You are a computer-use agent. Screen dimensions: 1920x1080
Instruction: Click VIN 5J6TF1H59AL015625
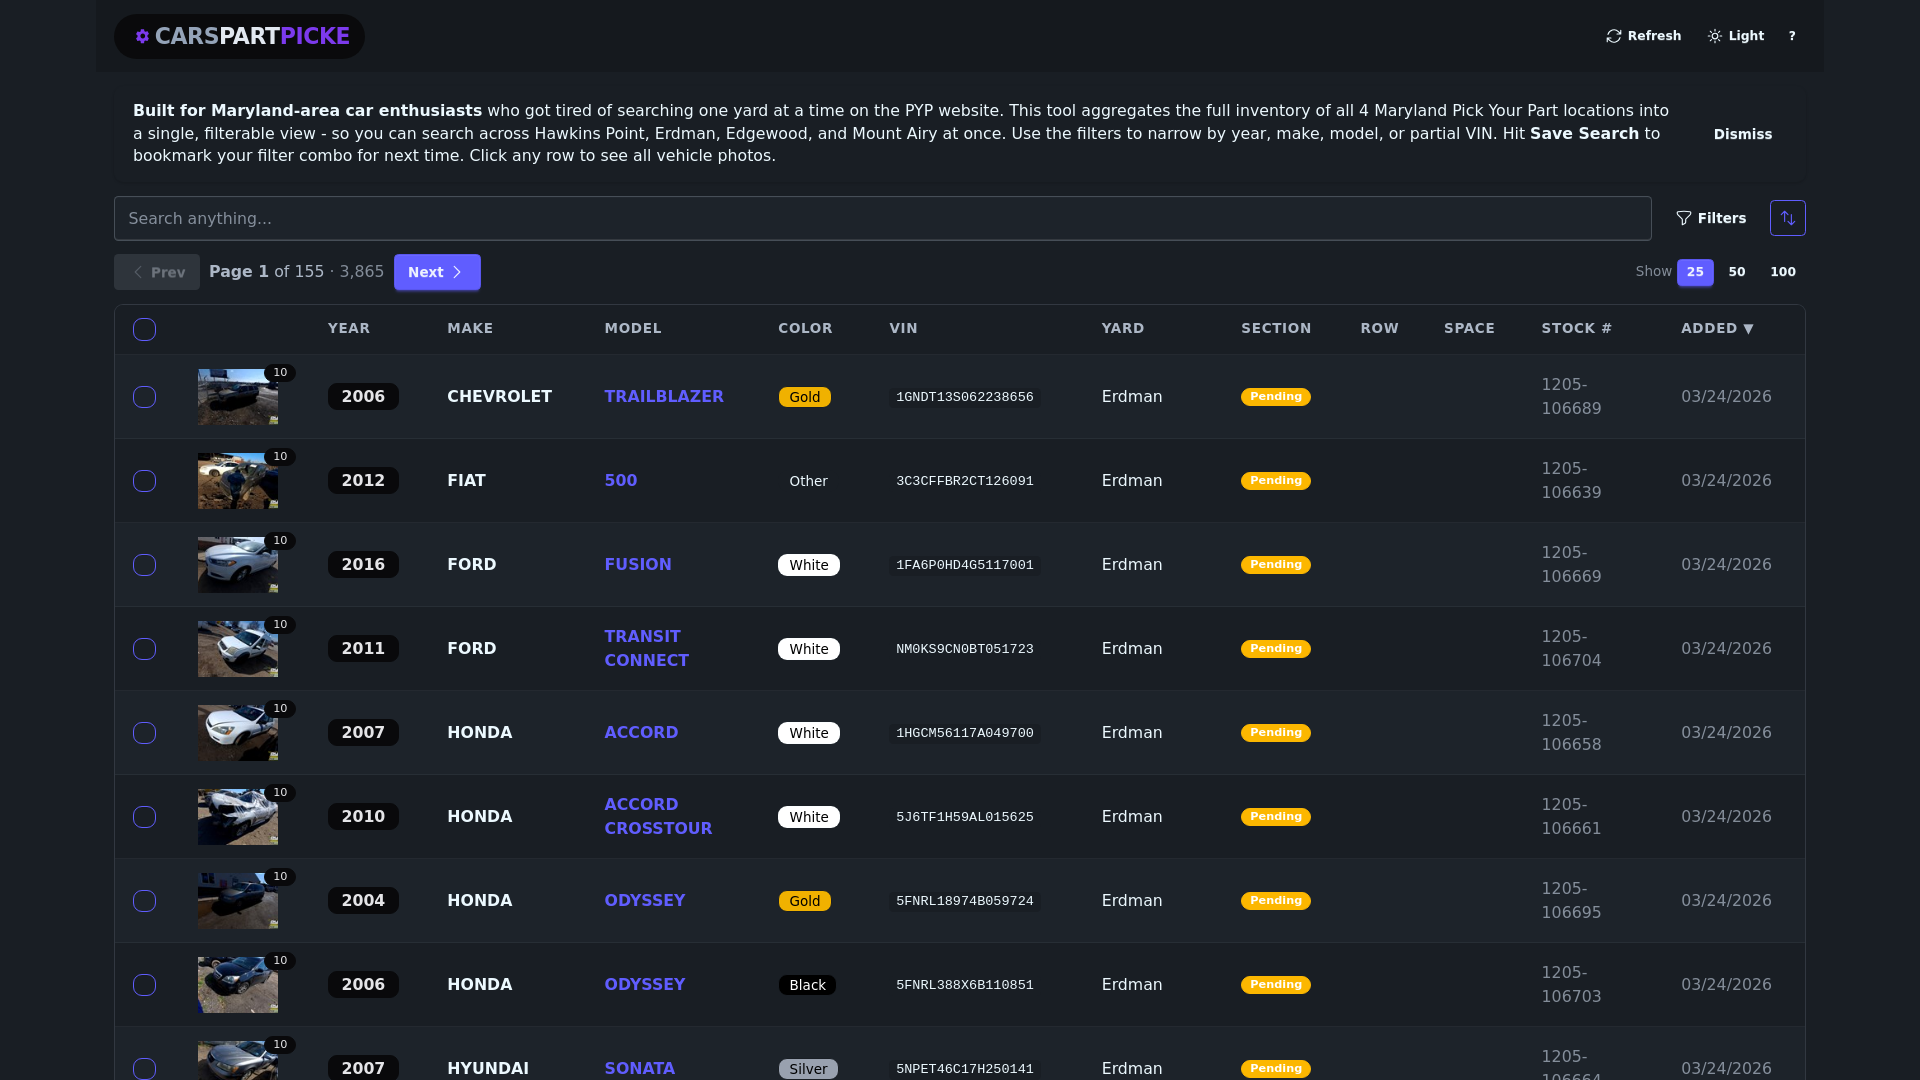point(965,817)
